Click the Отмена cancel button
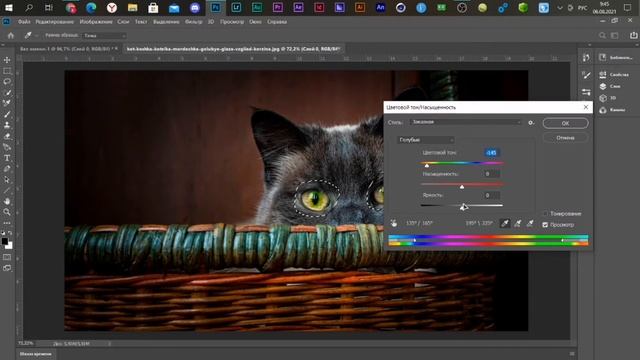This screenshot has width=640, height=360. pyautogui.click(x=565, y=138)
